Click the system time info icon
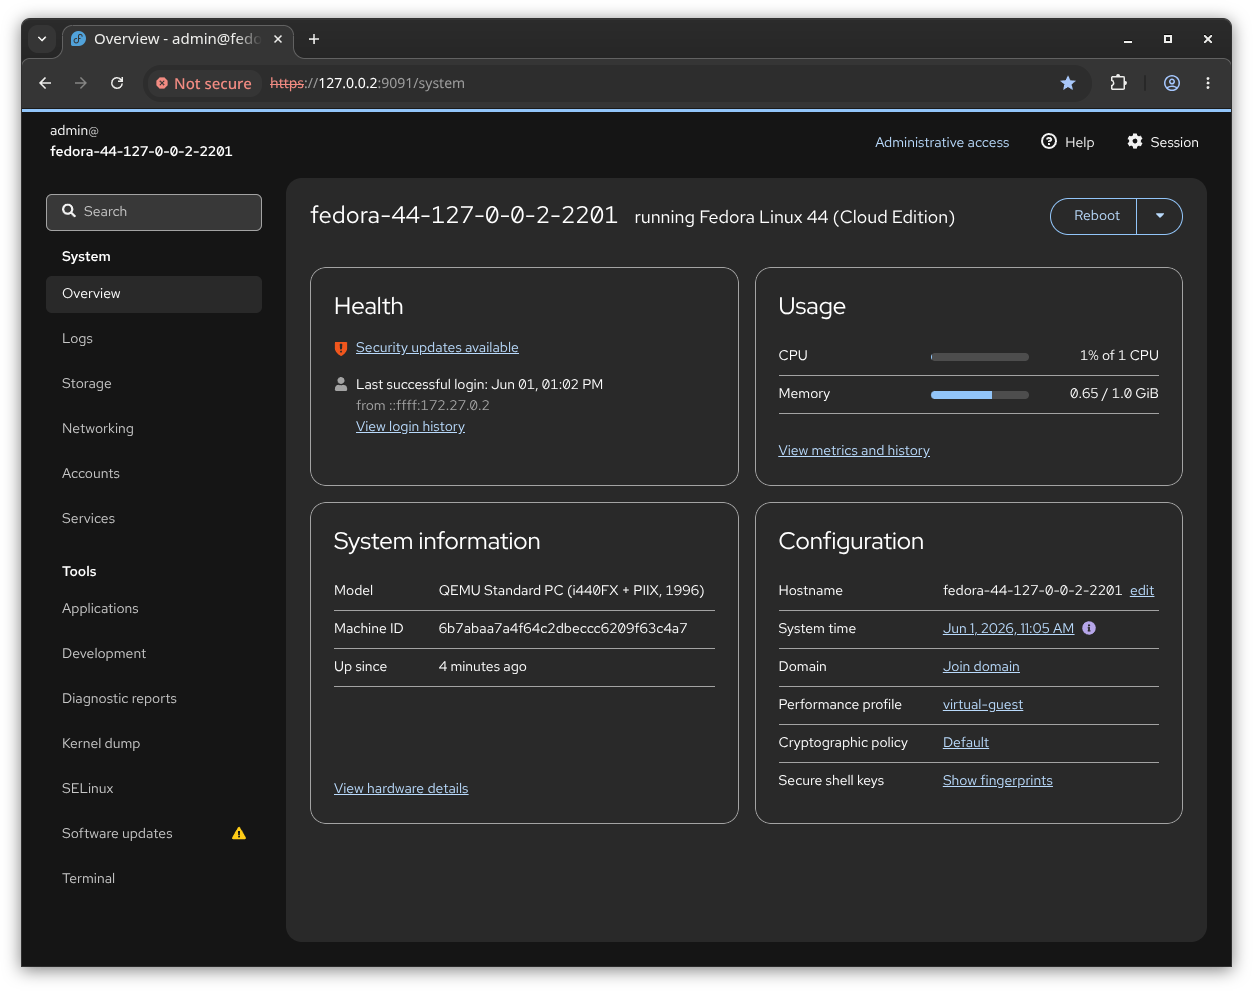This screenshot has width=1253, height=991. (x=1089, y=628)
